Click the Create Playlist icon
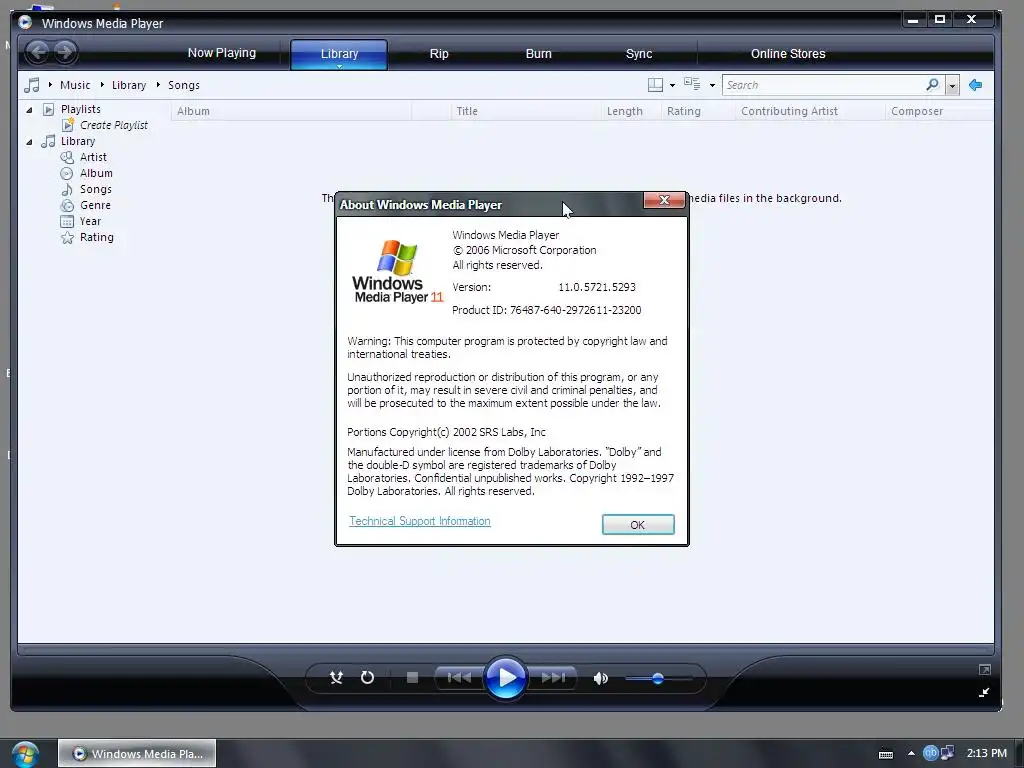1024x768 pixels. (68, 124)
